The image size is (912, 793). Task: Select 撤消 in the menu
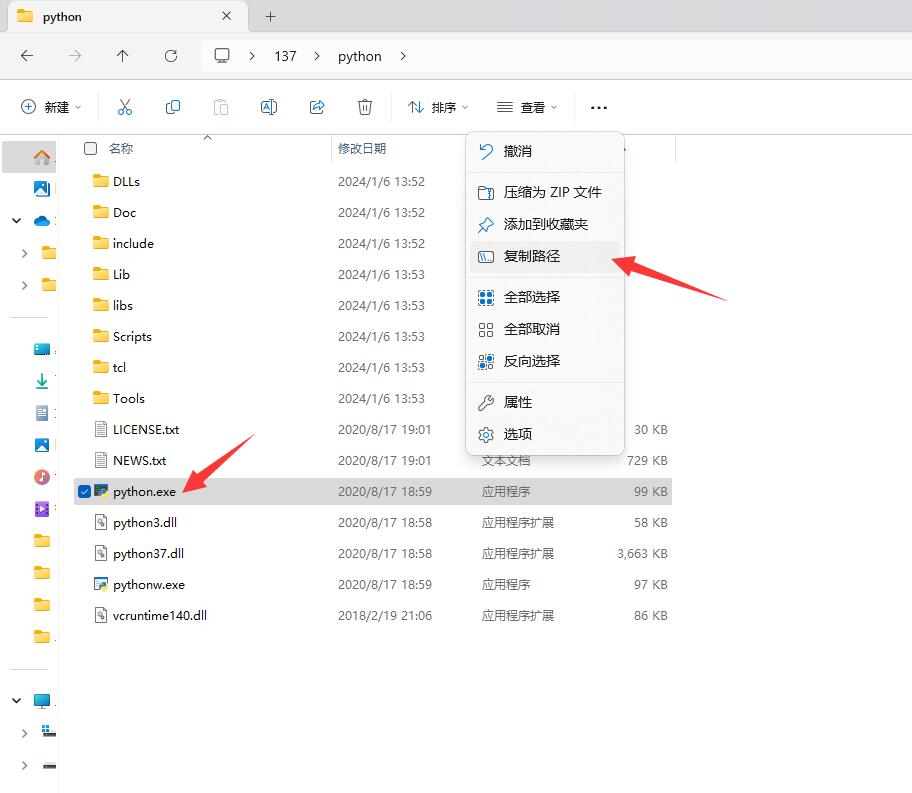pos(545,151)
